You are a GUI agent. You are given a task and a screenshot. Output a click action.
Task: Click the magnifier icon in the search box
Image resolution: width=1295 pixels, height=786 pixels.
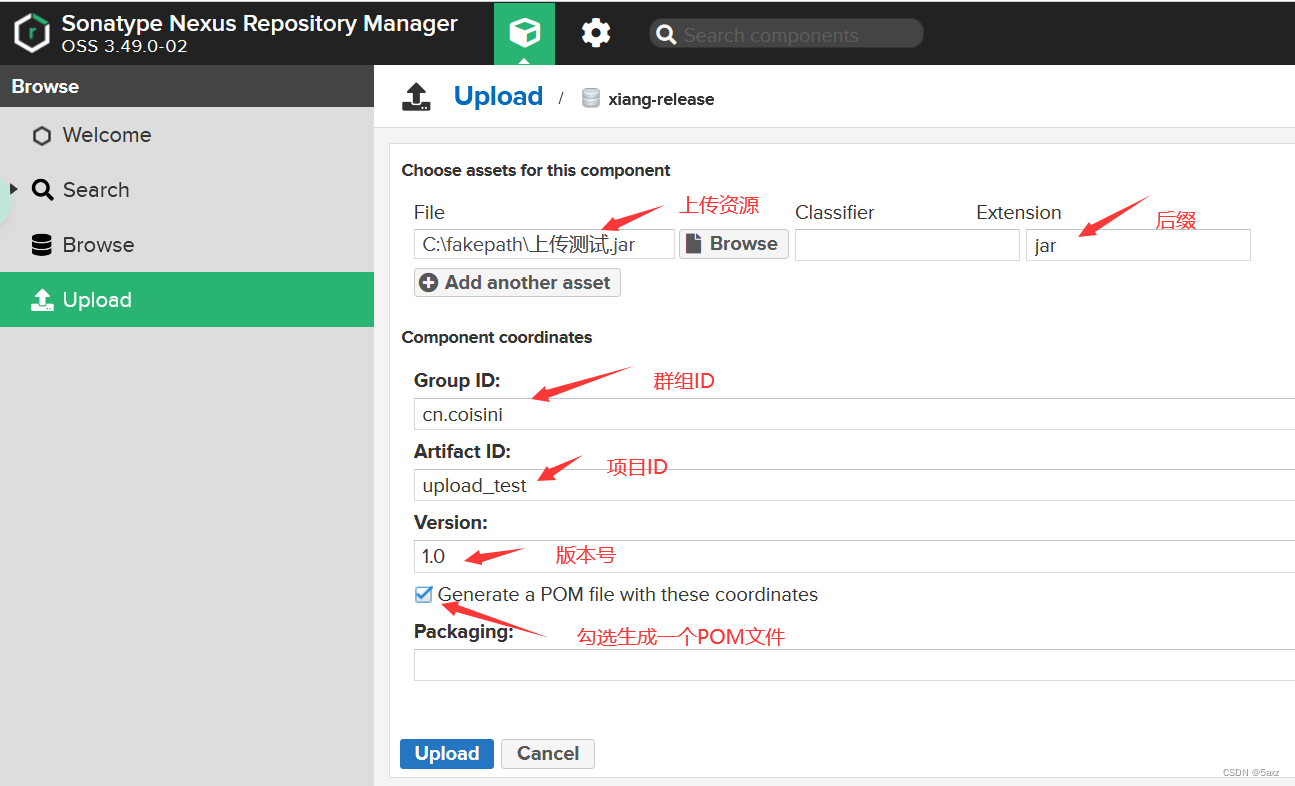coord(666,35)
